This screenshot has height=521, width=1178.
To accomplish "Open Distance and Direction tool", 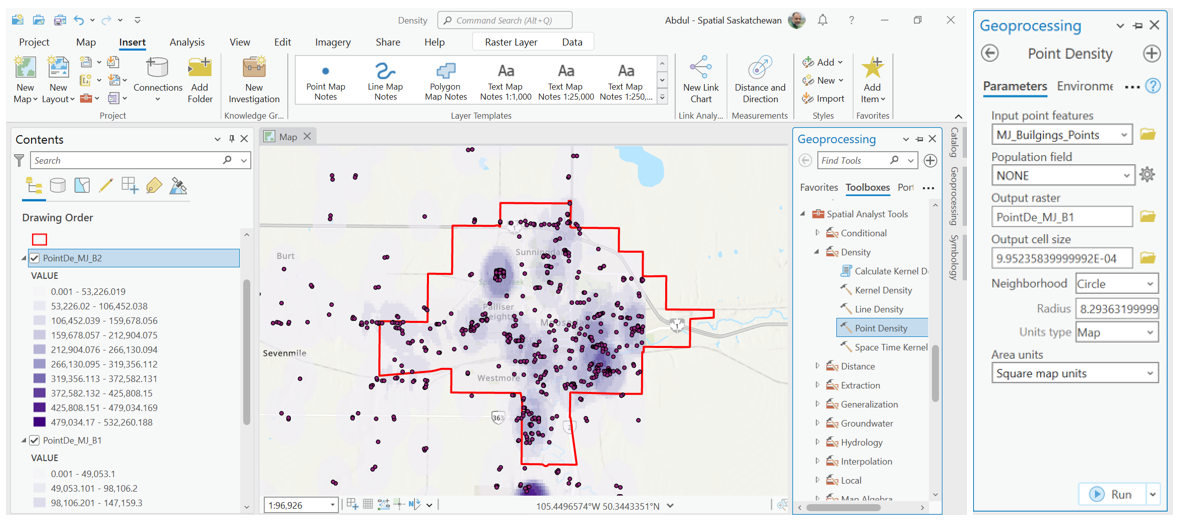I will (760, 70).
